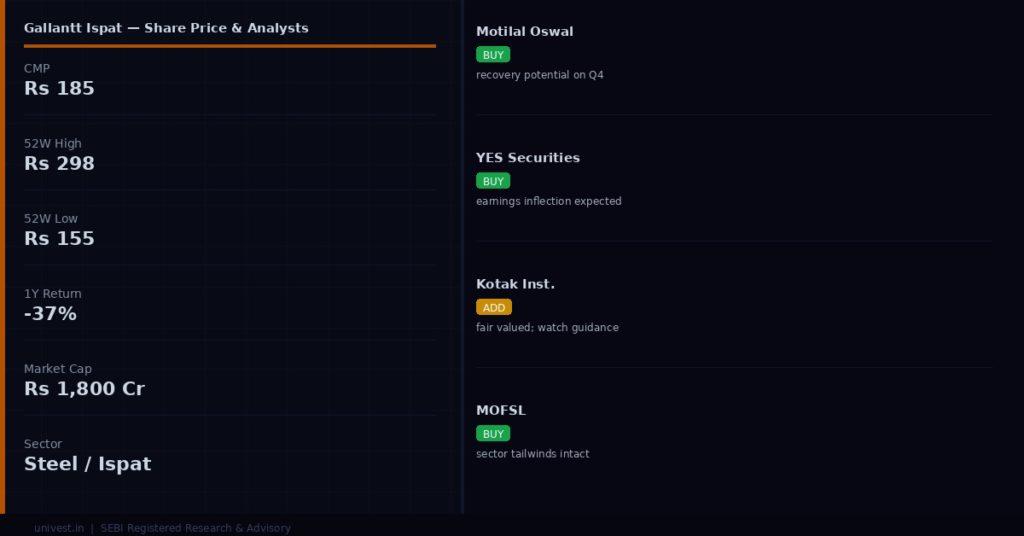Click the Sector value Steel / Ispat
Screen dimensions: 1024x536
coord(88,464)
